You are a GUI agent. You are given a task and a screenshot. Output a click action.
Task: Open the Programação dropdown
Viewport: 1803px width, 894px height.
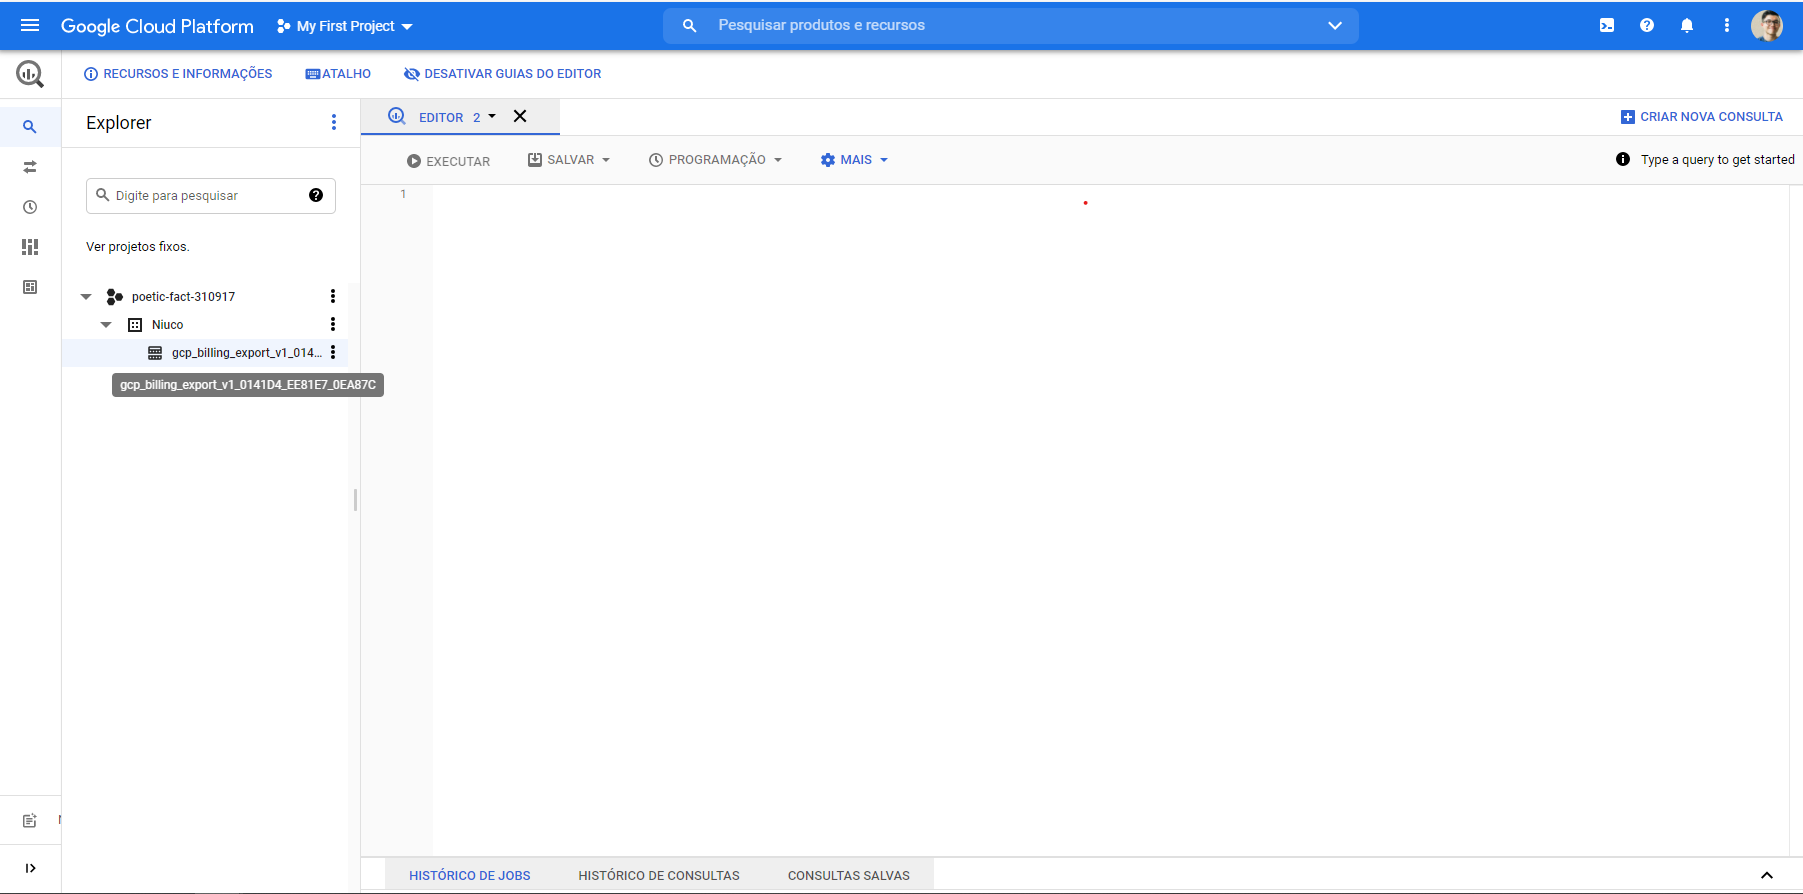click(x=715, y=160)
